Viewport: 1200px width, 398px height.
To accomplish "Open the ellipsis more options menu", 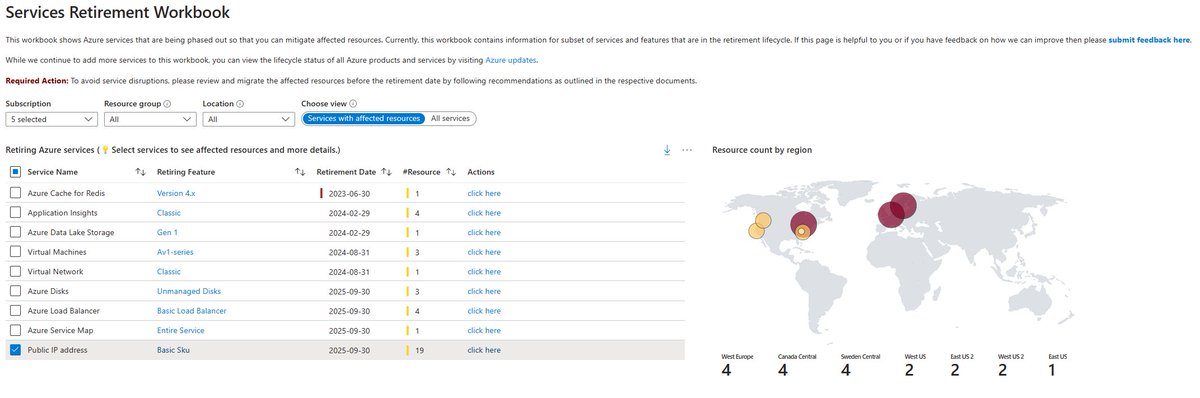I will (x=687, y=150).
